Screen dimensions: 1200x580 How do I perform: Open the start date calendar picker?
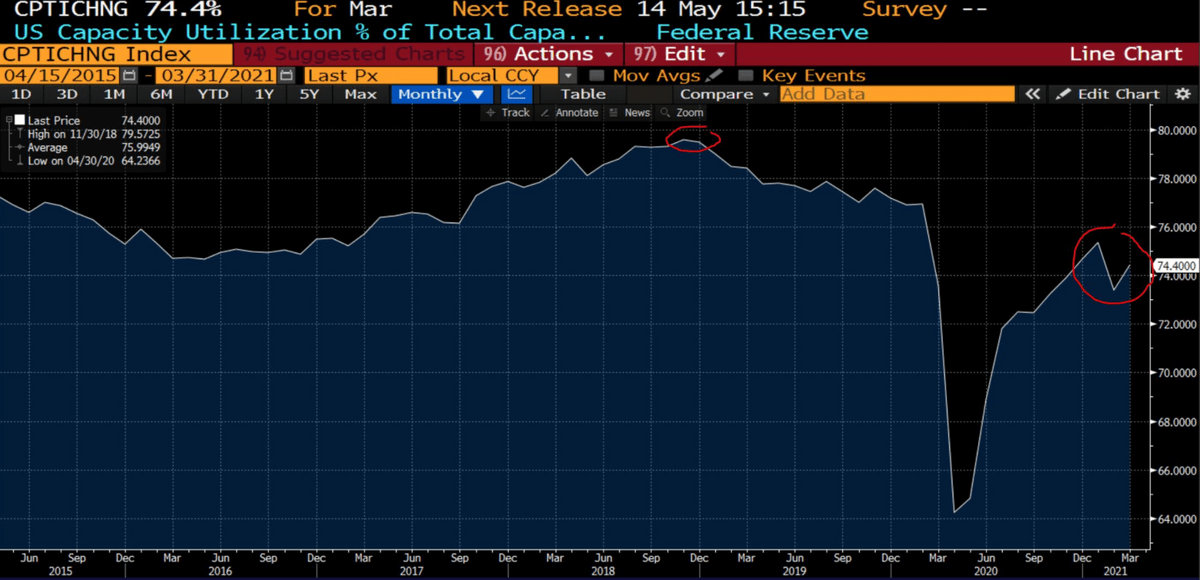(x=130, y=75)
